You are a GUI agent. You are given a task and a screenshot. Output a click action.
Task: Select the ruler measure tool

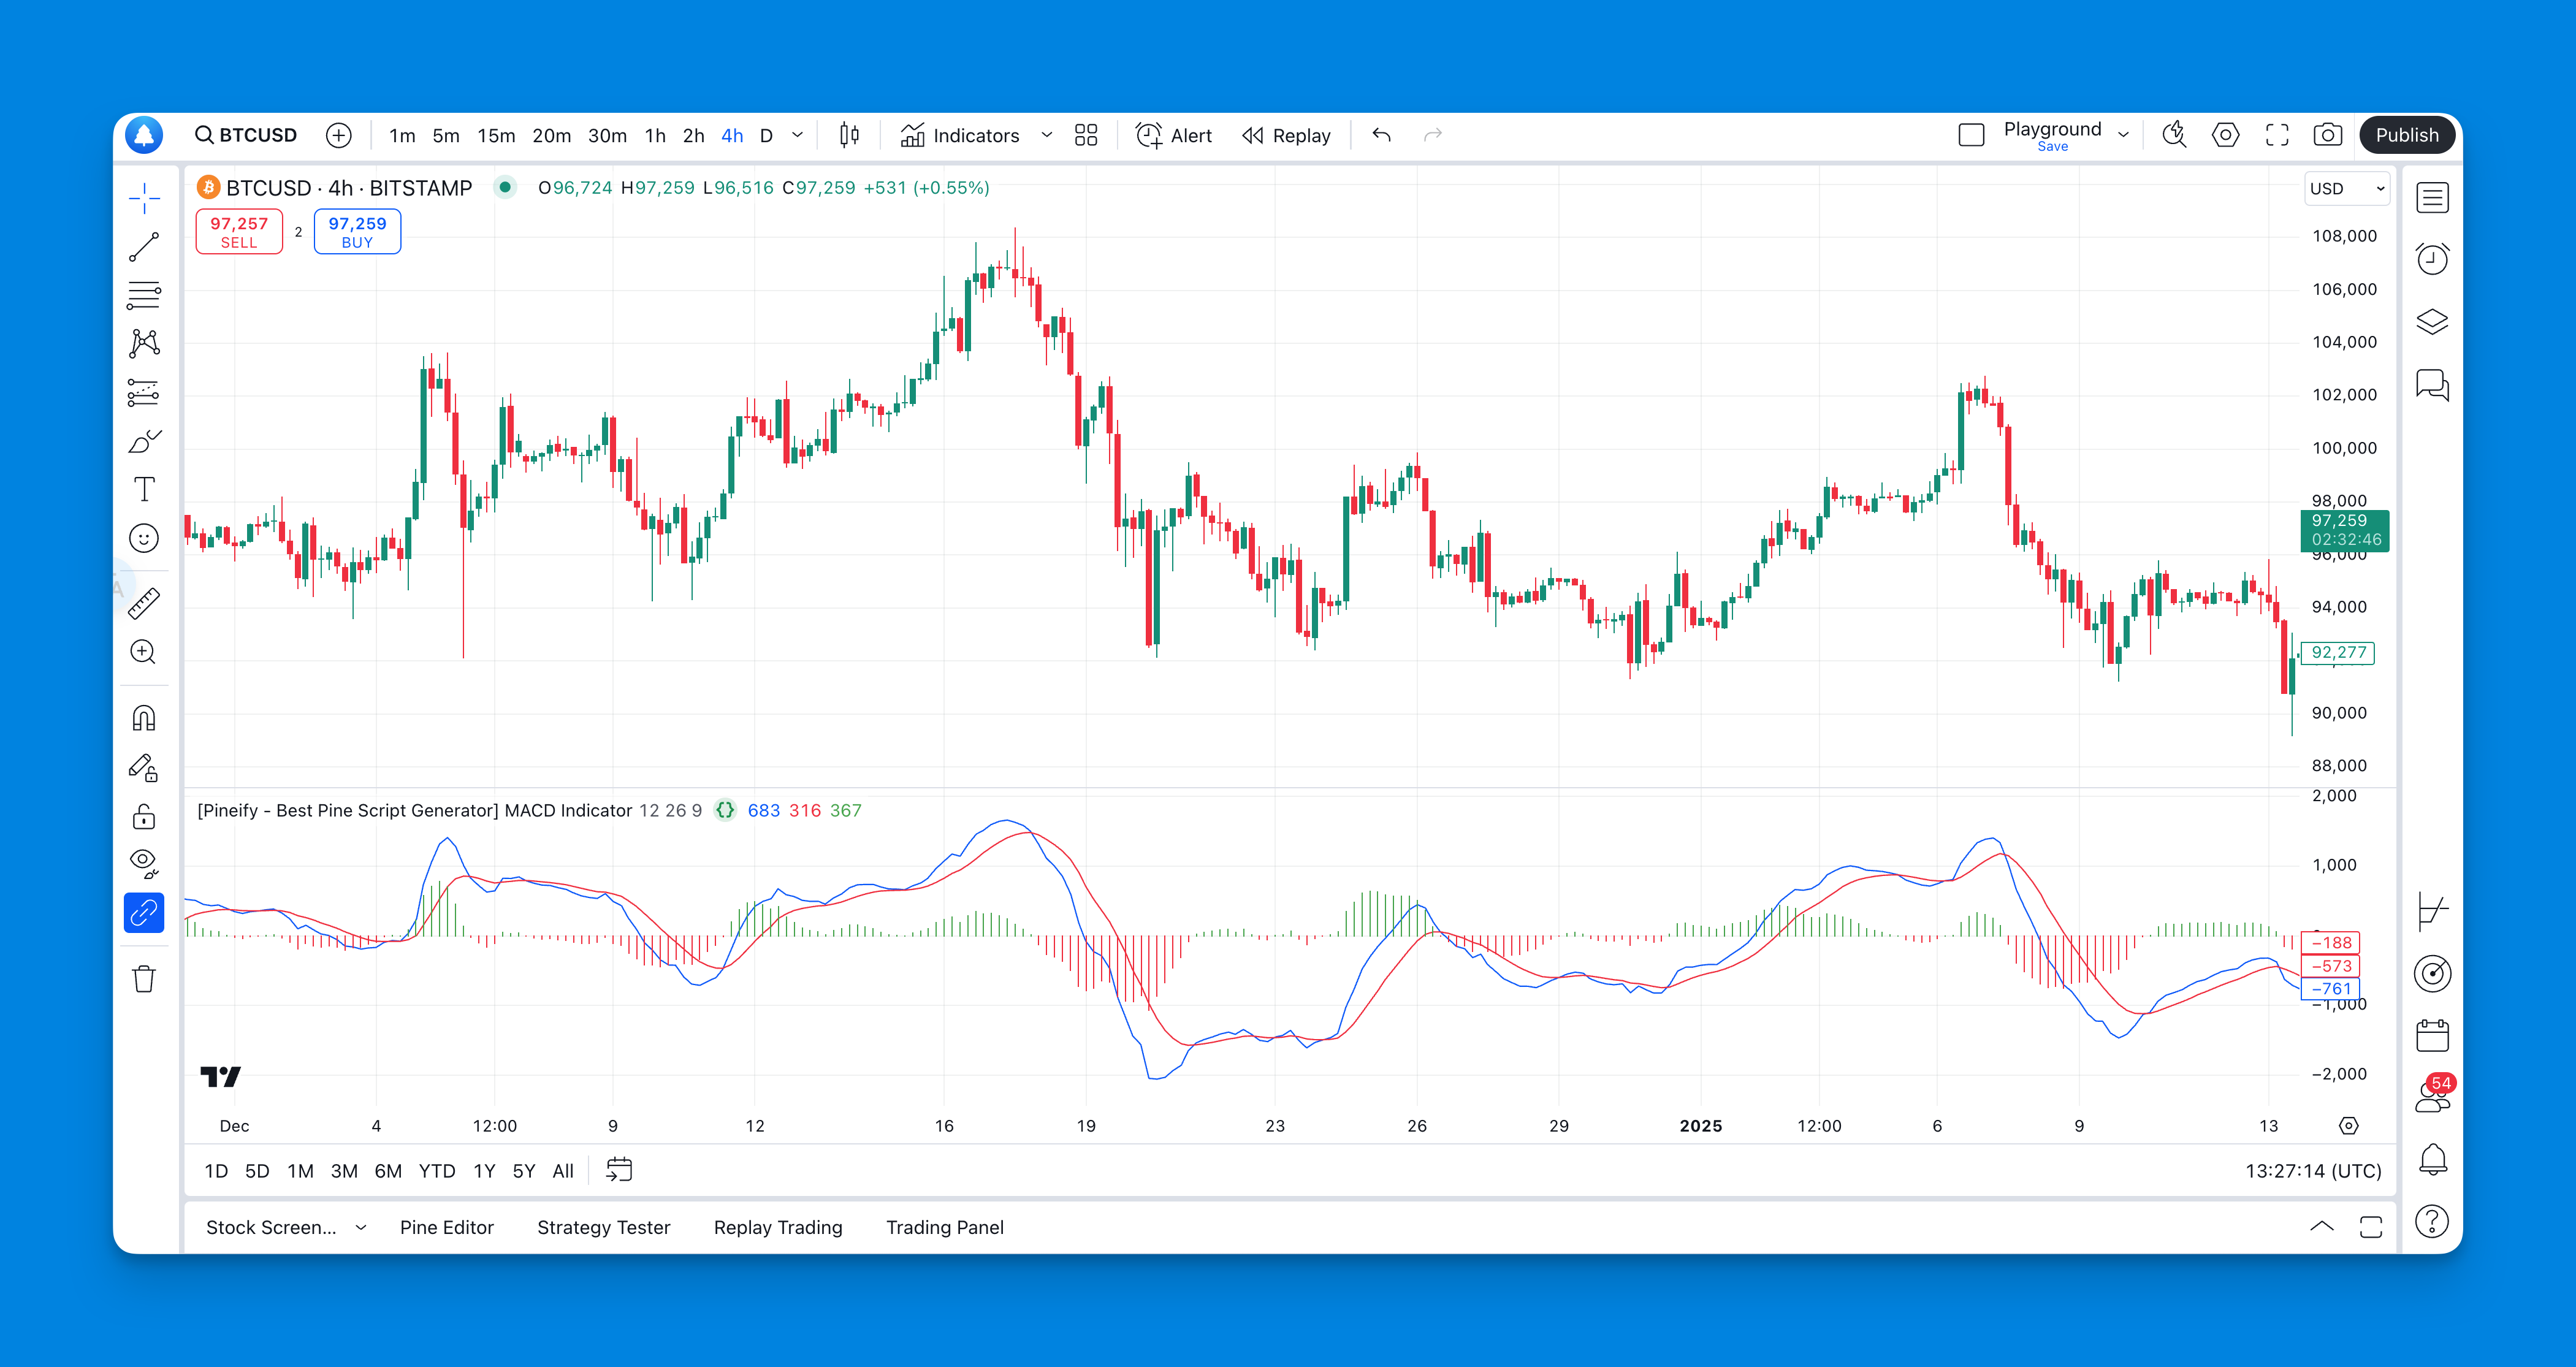tap(144, 603)
